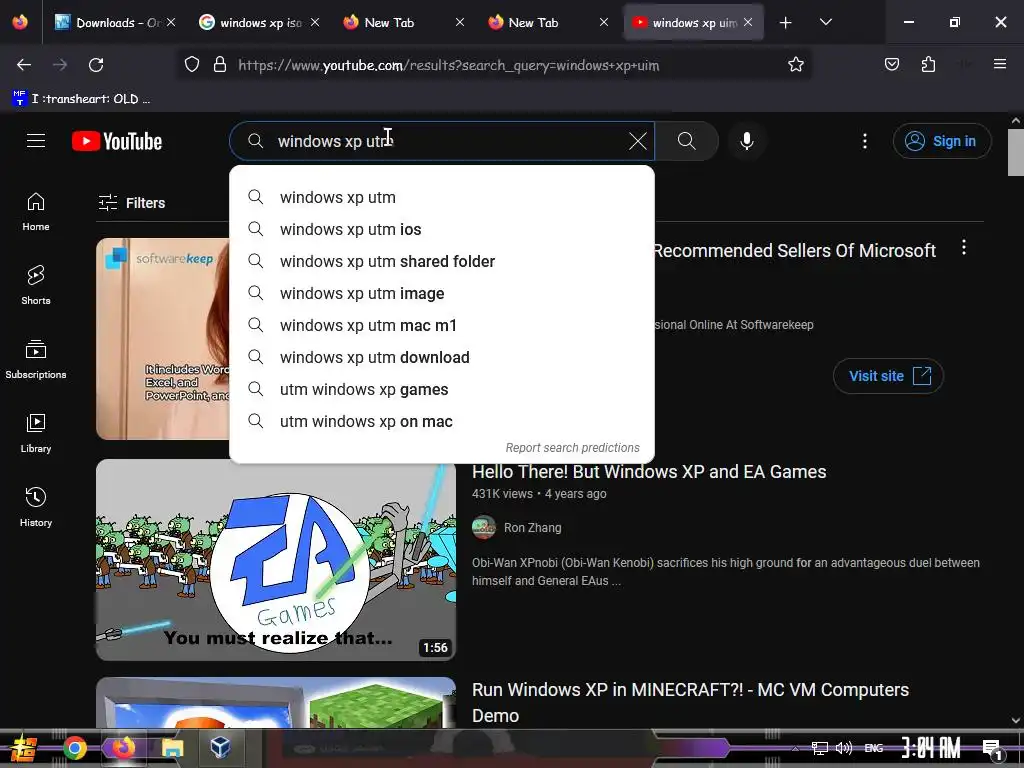1024x768 pixels.
Task: Open the notification center icon
Action: click(x=993, y=749)
